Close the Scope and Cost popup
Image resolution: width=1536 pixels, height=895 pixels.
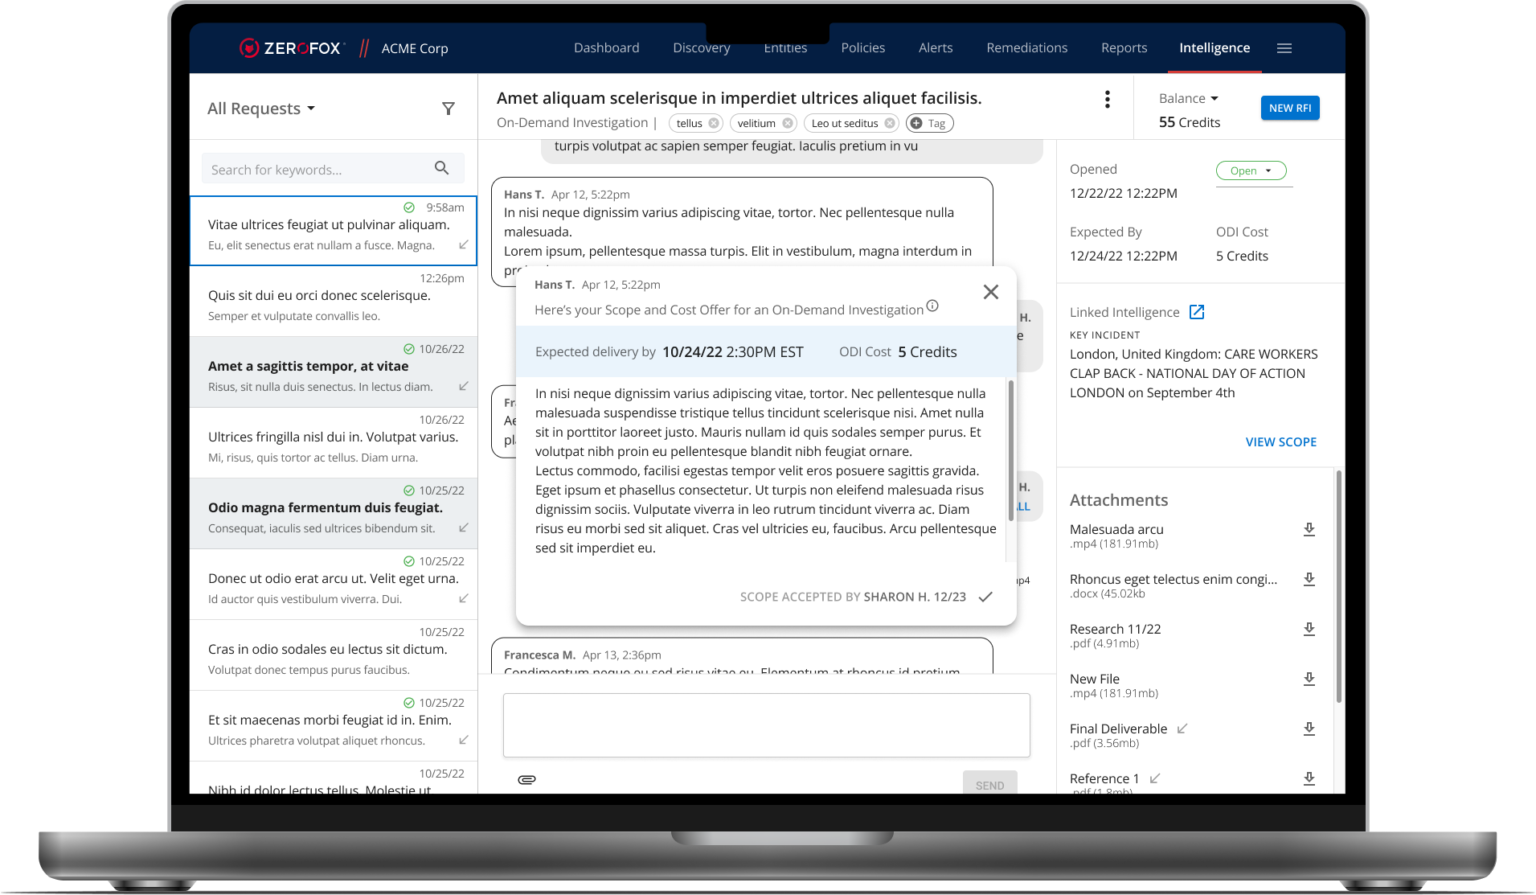click(990, 292)
